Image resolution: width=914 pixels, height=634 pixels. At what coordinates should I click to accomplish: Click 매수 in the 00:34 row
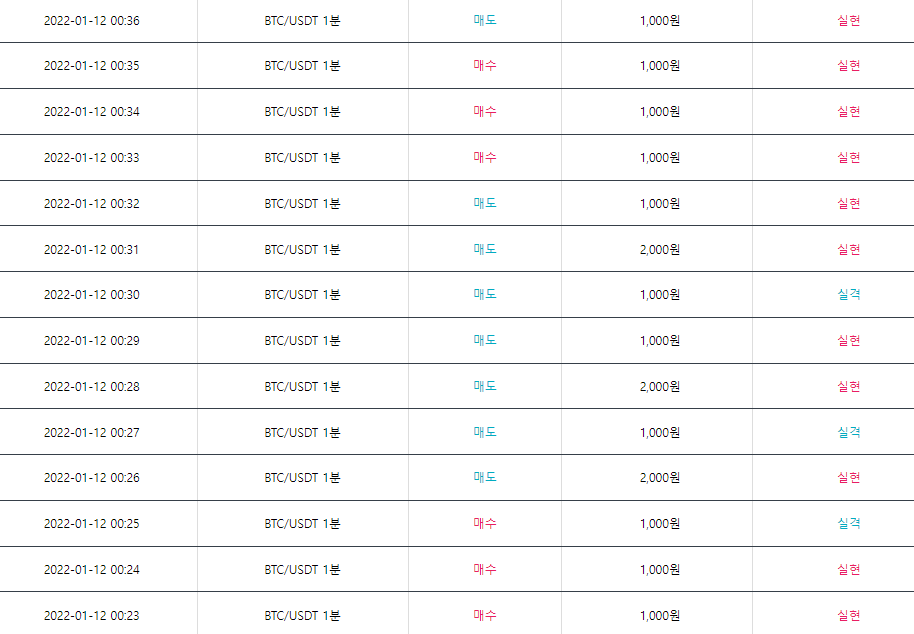coord(484,112)
